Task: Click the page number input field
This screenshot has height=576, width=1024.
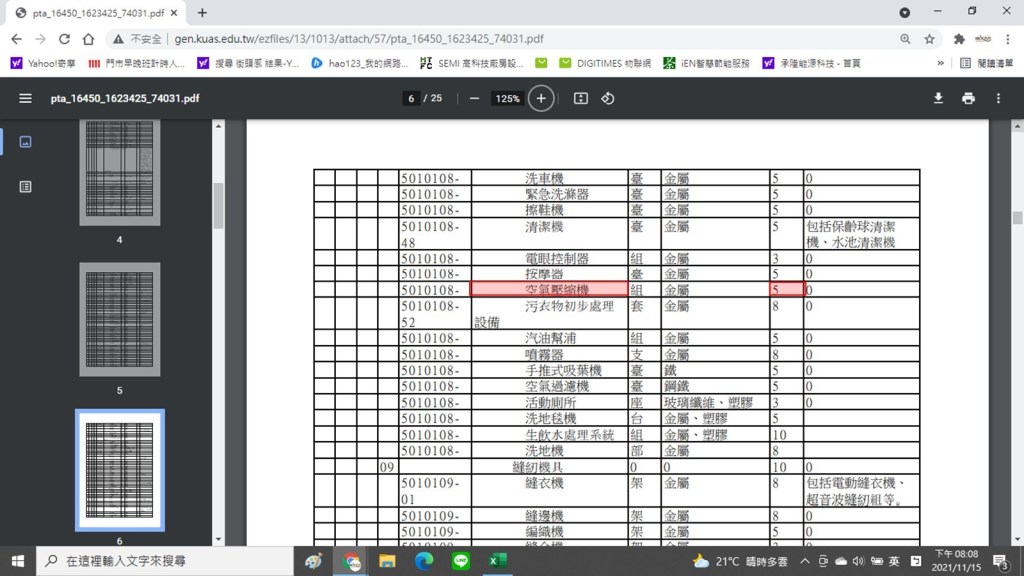Action: click(410, 98)
